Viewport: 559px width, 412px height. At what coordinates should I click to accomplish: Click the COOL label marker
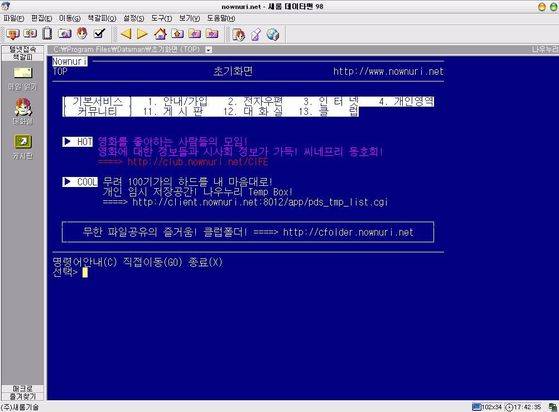80,182
